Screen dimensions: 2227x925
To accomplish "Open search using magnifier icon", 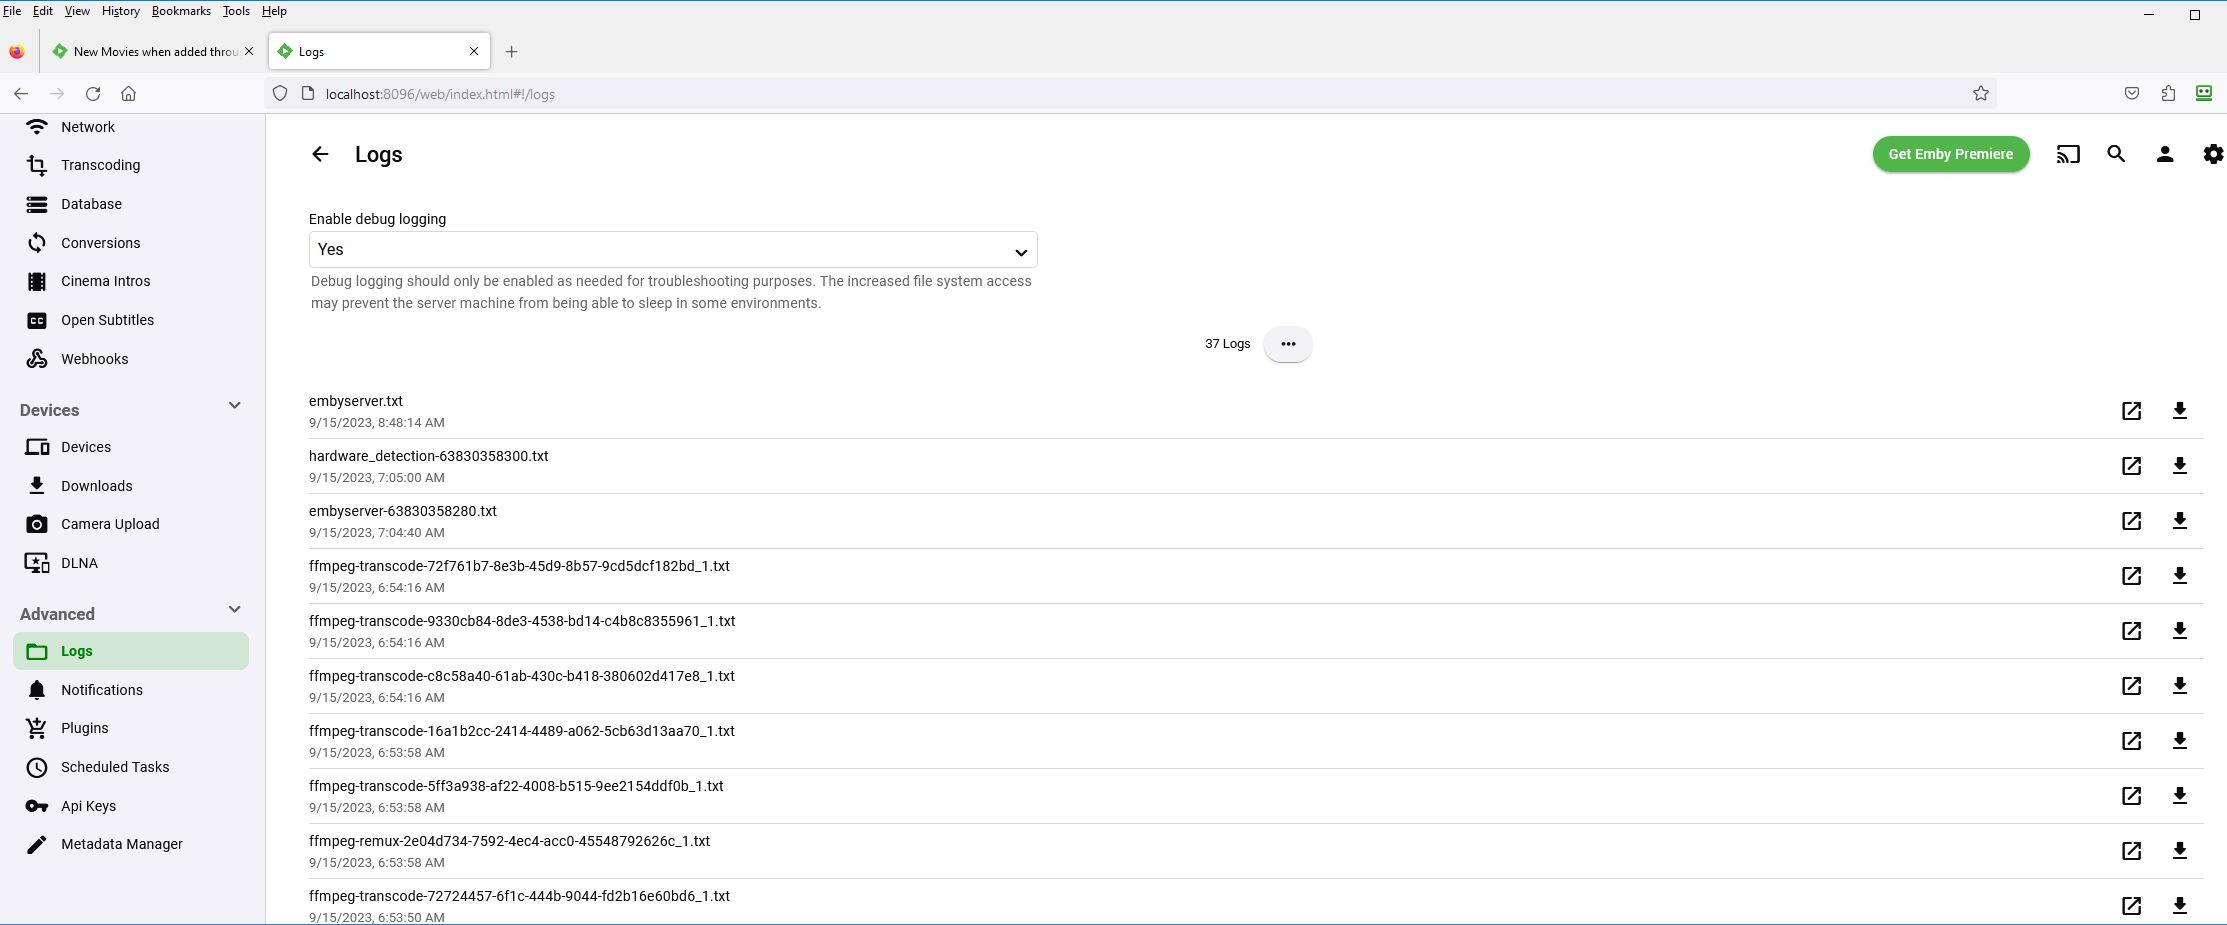I will coord(2116,154).
